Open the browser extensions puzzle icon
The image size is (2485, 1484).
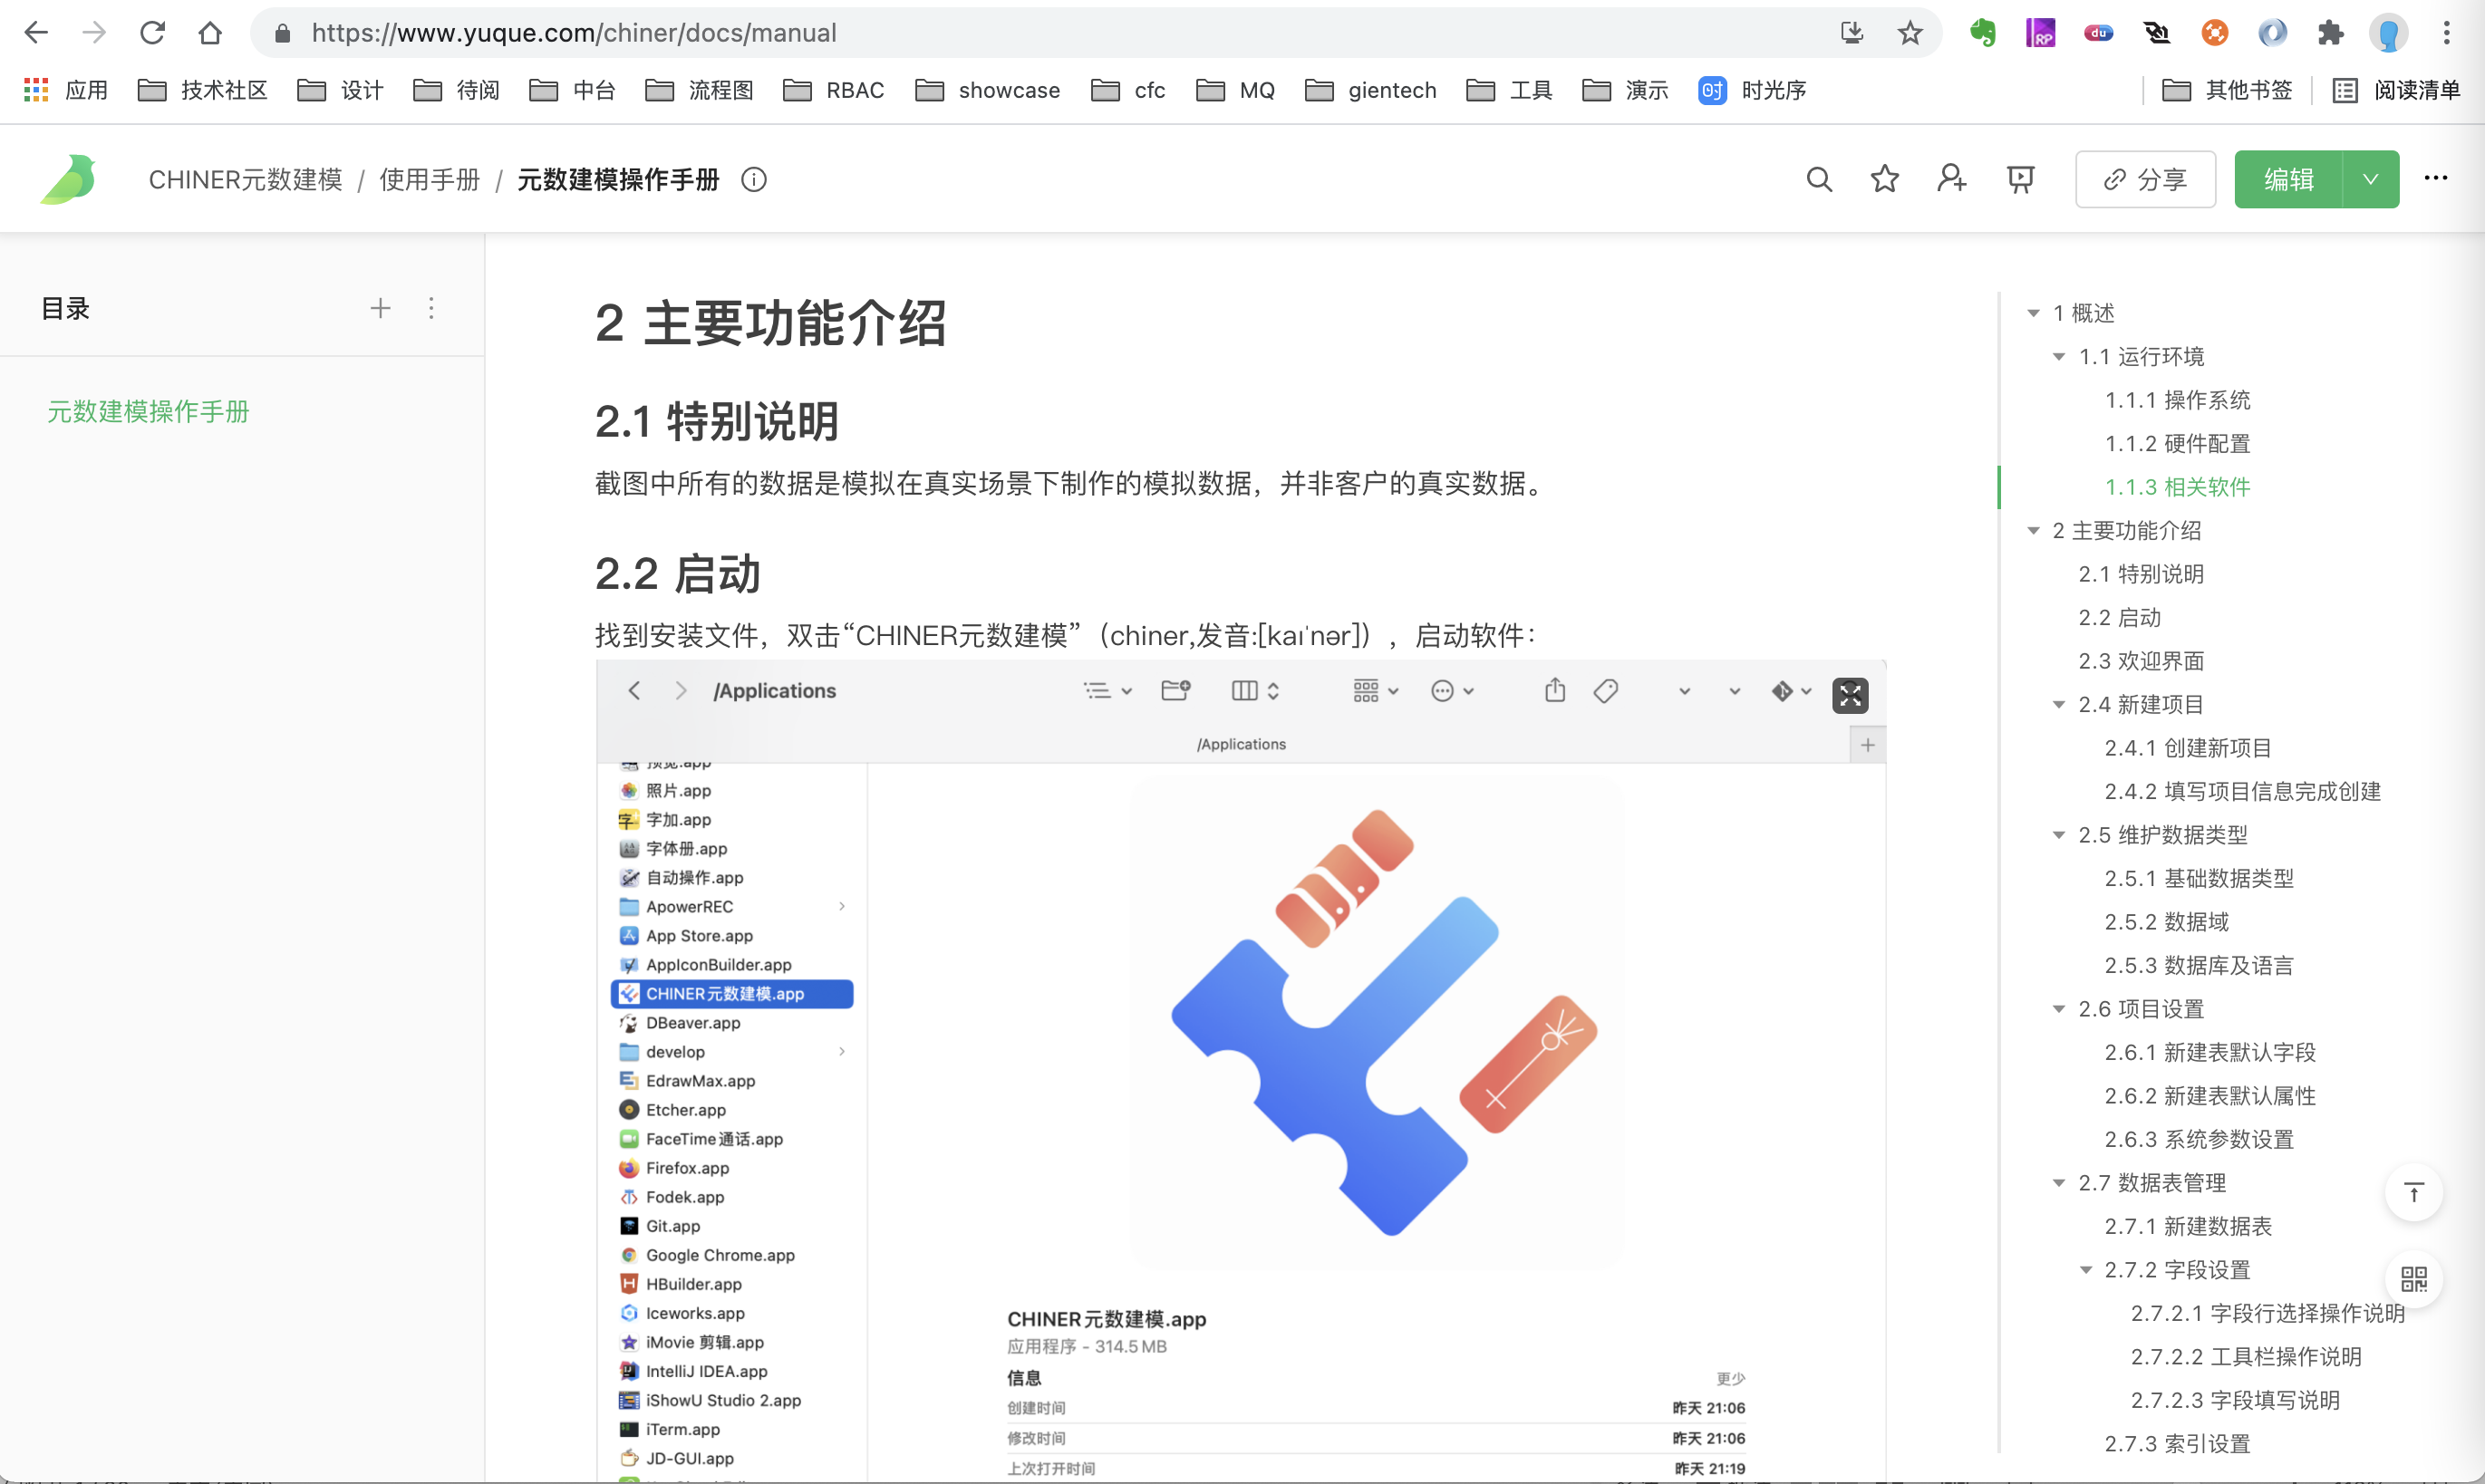coord(2330,33)
